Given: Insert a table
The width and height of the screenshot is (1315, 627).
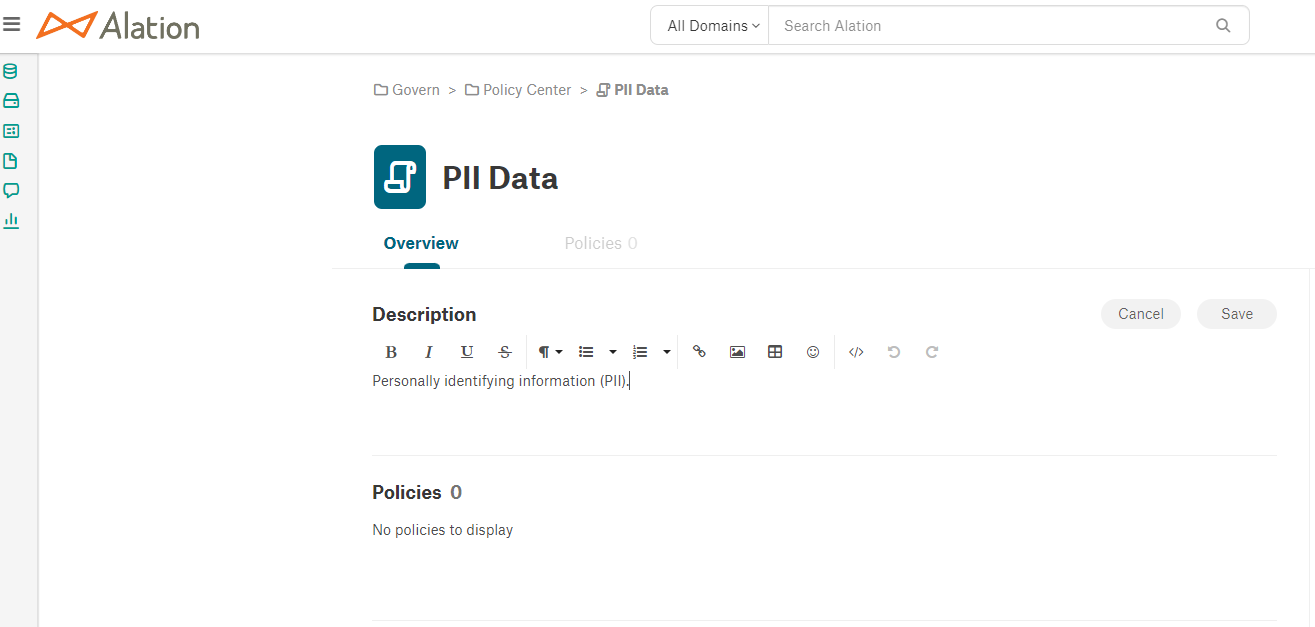Looking at the screenshot, I should click(775, 352).
